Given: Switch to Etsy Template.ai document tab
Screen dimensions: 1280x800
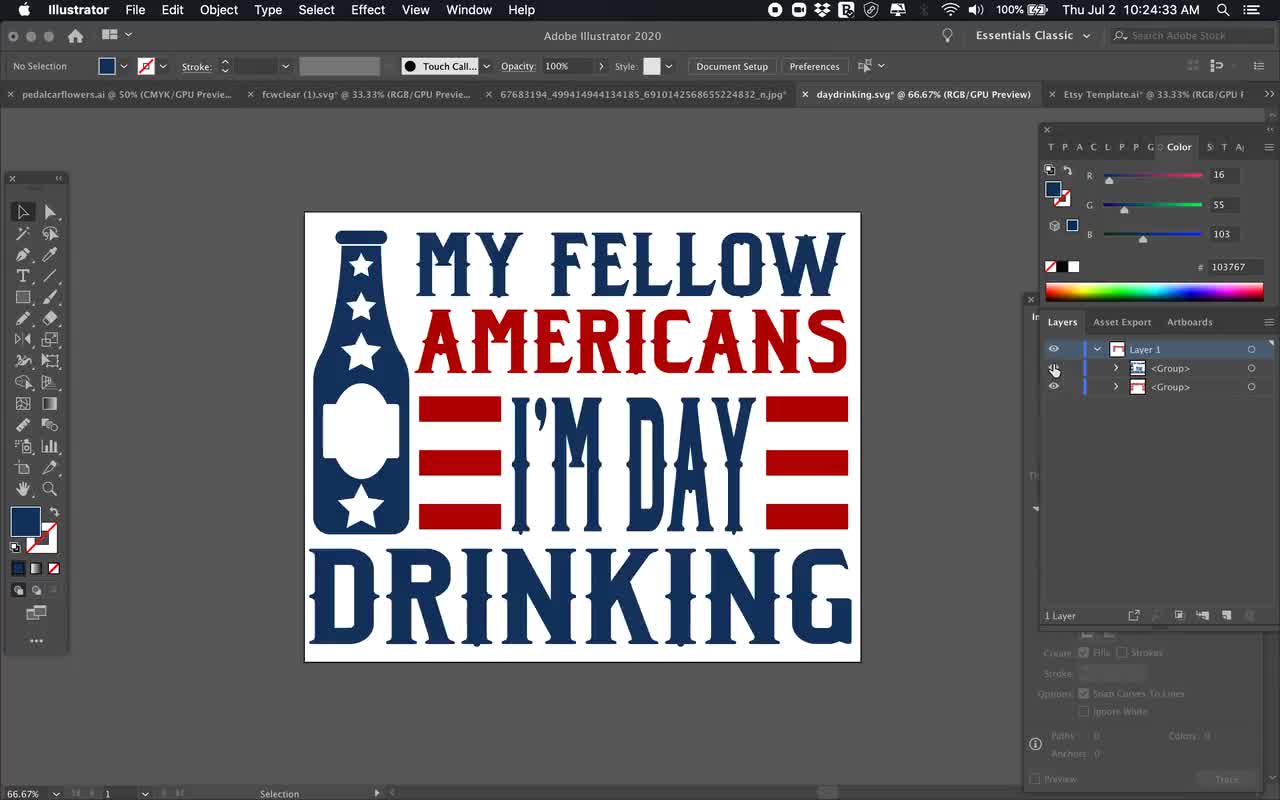Looking at the screenshot, I should (x=1152, y=94).
